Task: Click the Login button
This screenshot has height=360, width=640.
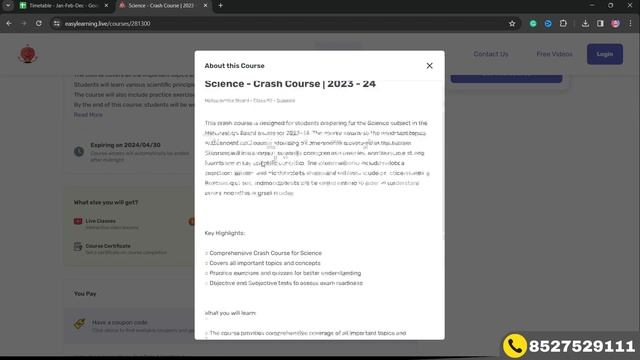Action: tap(604, 54)
